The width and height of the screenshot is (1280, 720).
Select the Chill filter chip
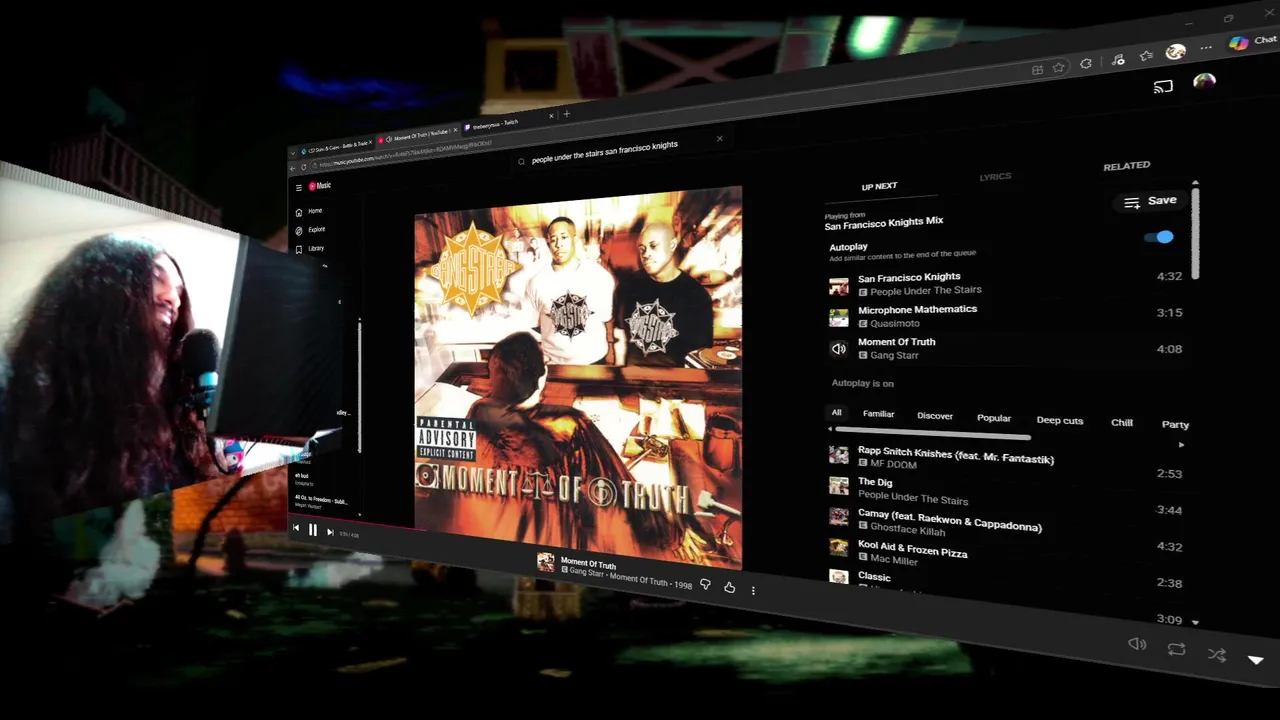pyautogui.click(x=1122, y=422)
